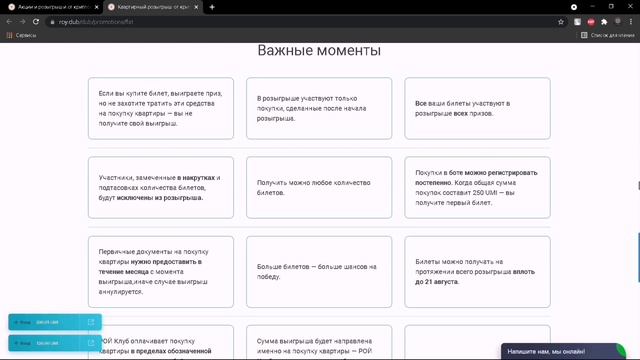640x360 pixels.
Task: Click the lock icon in address bar
Action: [52, 22]
